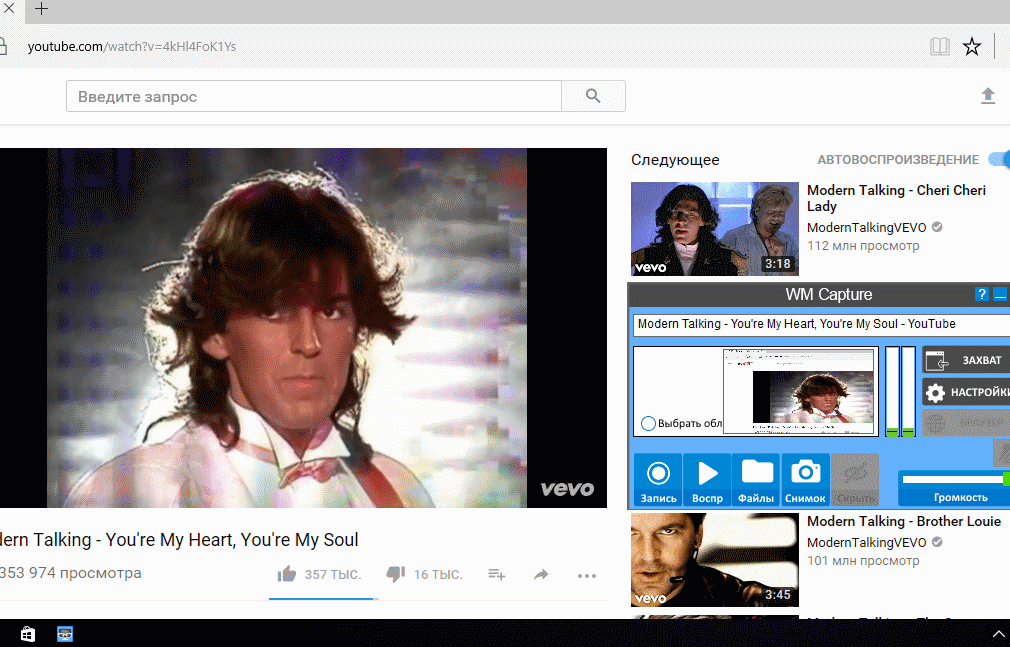Open playback with the Воспр button
Screen dimensions: 1010x647
point(707,480)
